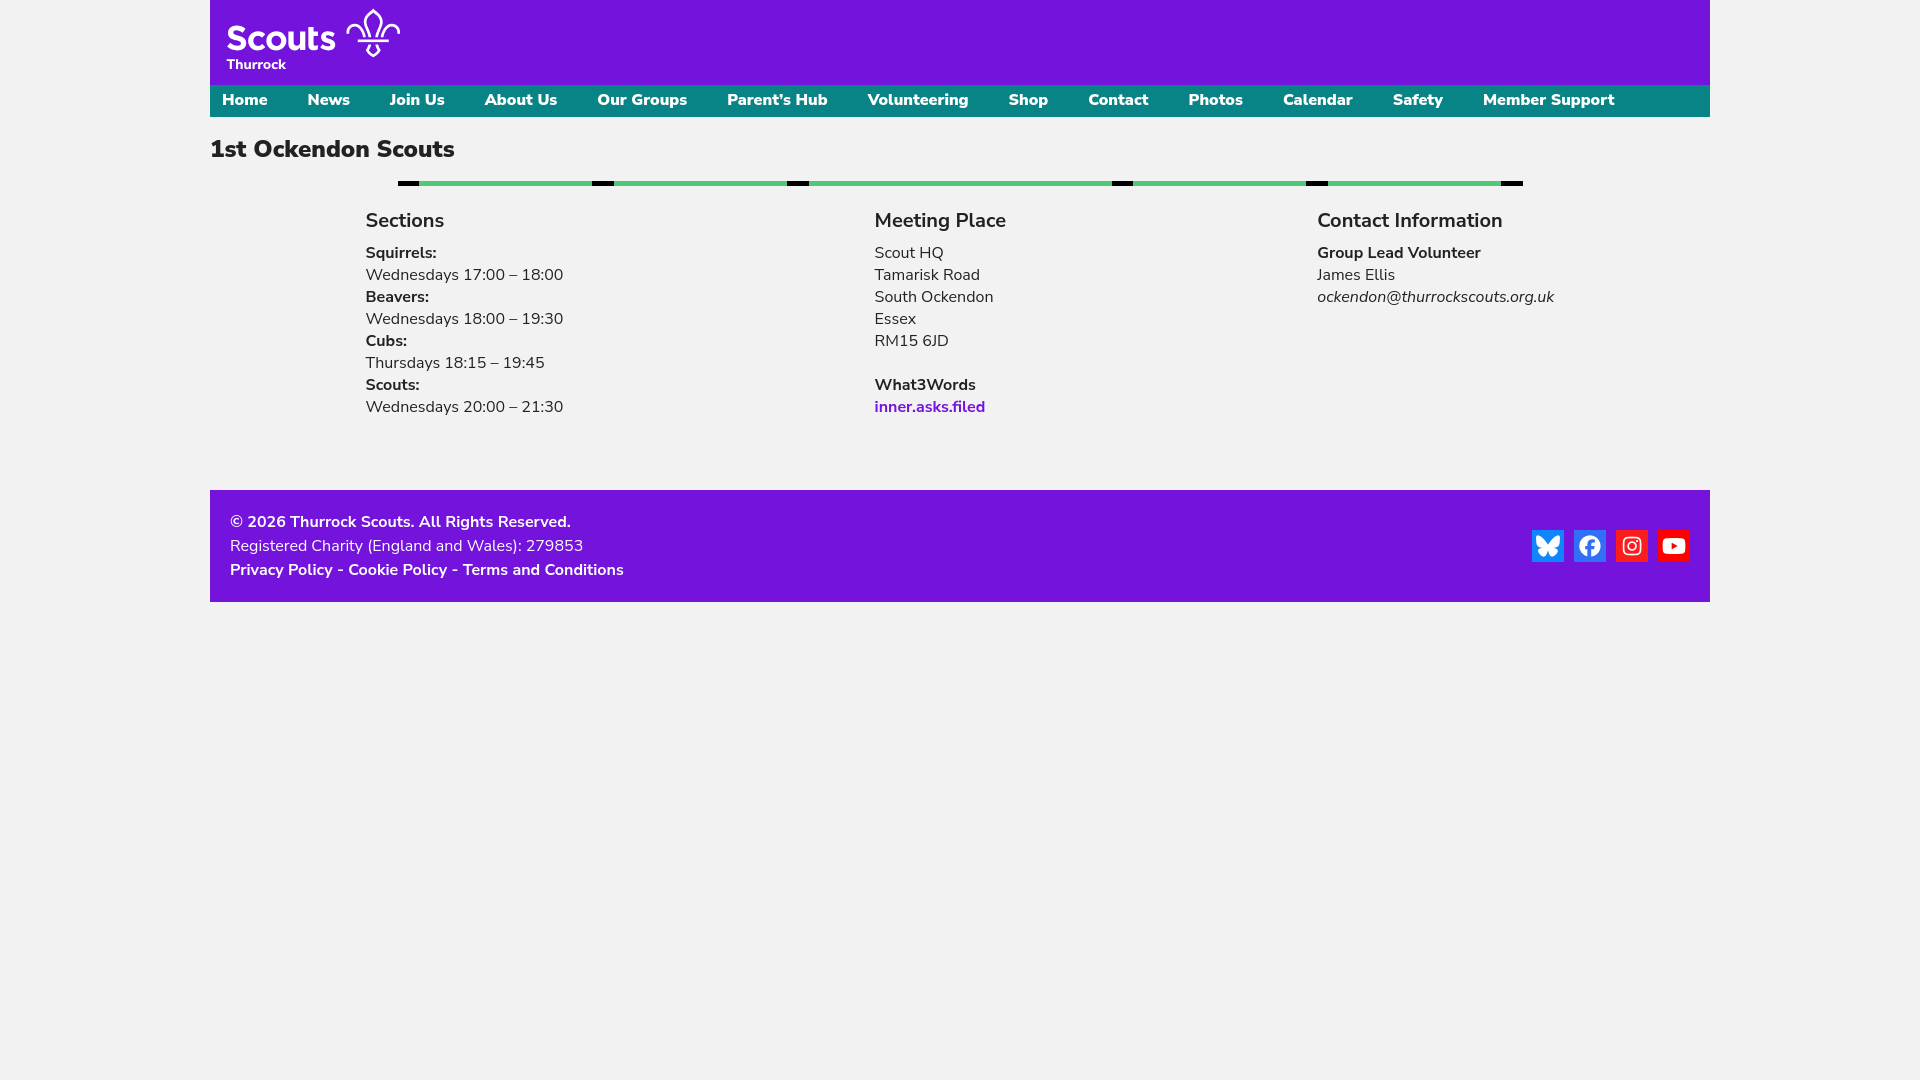The width and height of the screenshot is (1920, 1080).
Task: Open the Join Us menu item
Action: coord(417,100)
